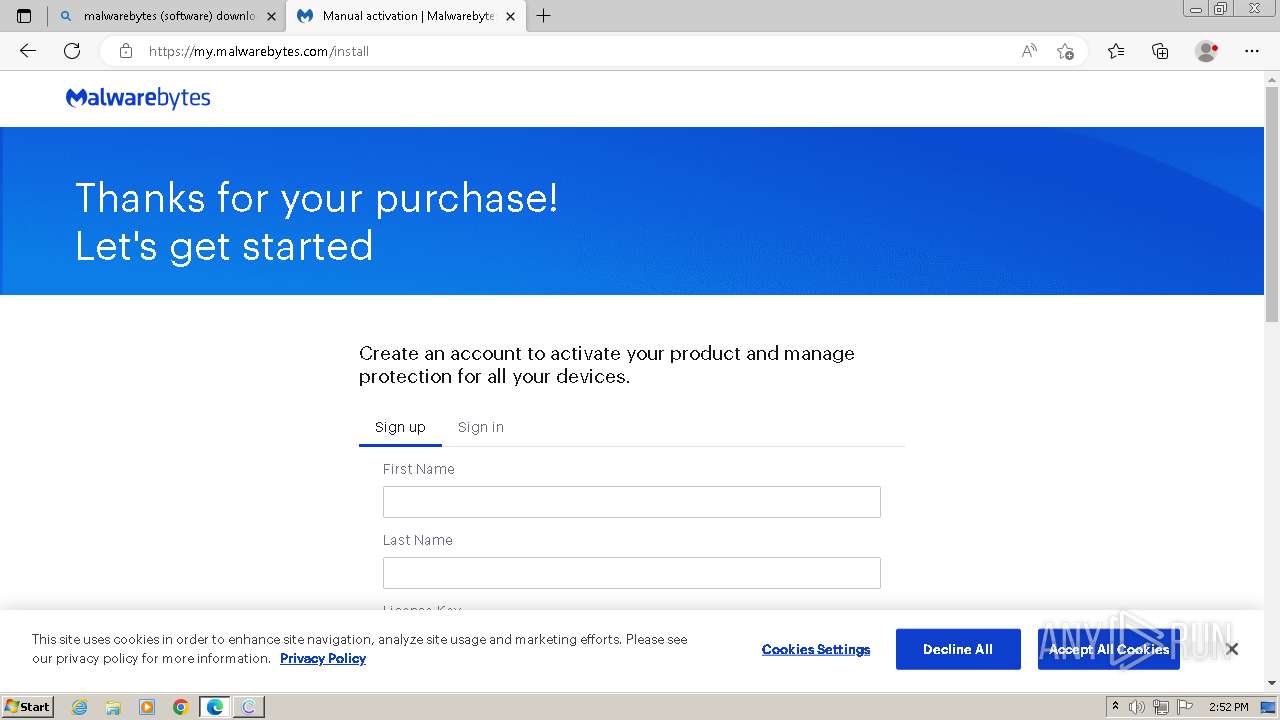Open media player taskbar icon
The height and width of the screenshot is (720, 1280).
147,707
